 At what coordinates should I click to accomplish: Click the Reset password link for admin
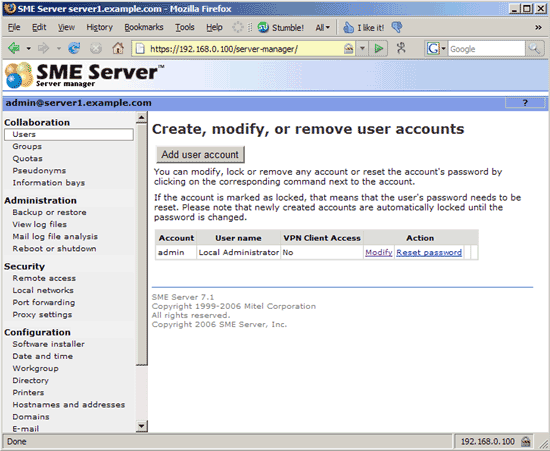[429, 253]
